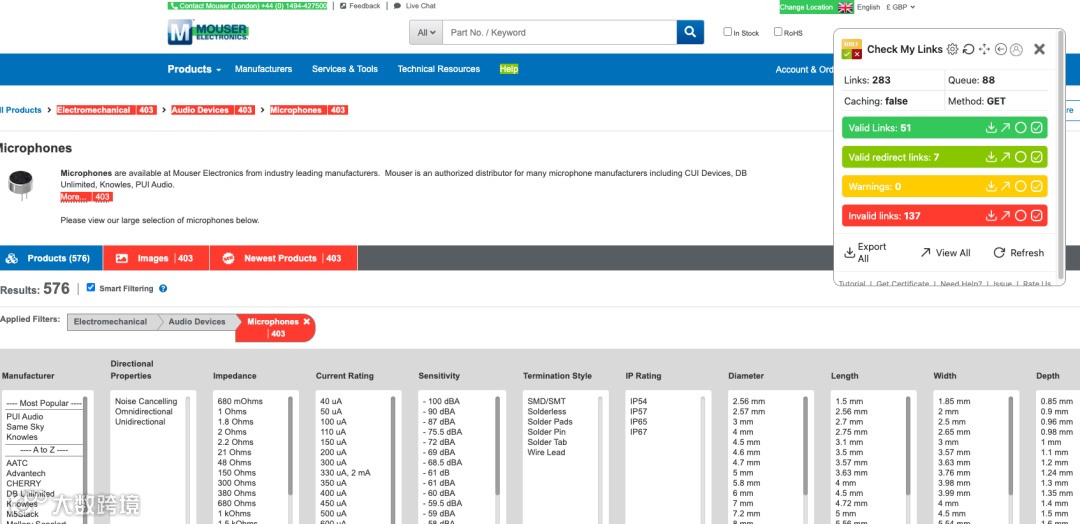Click the More... link under description
The height and width of the screenshot is (524, 1080).
86,197
